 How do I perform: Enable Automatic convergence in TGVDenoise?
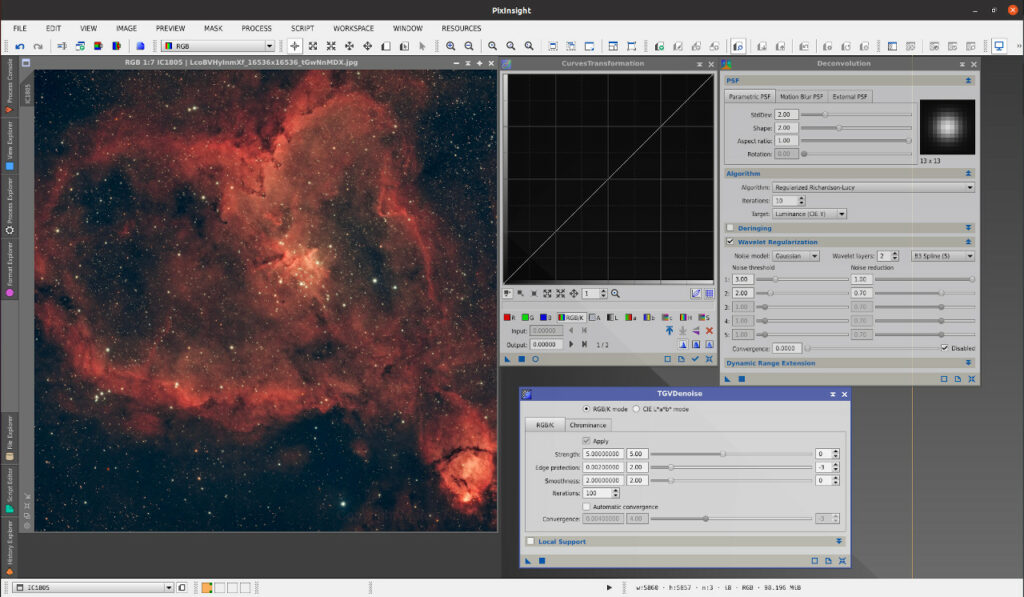pyautogui.click(x=587, y=507)
